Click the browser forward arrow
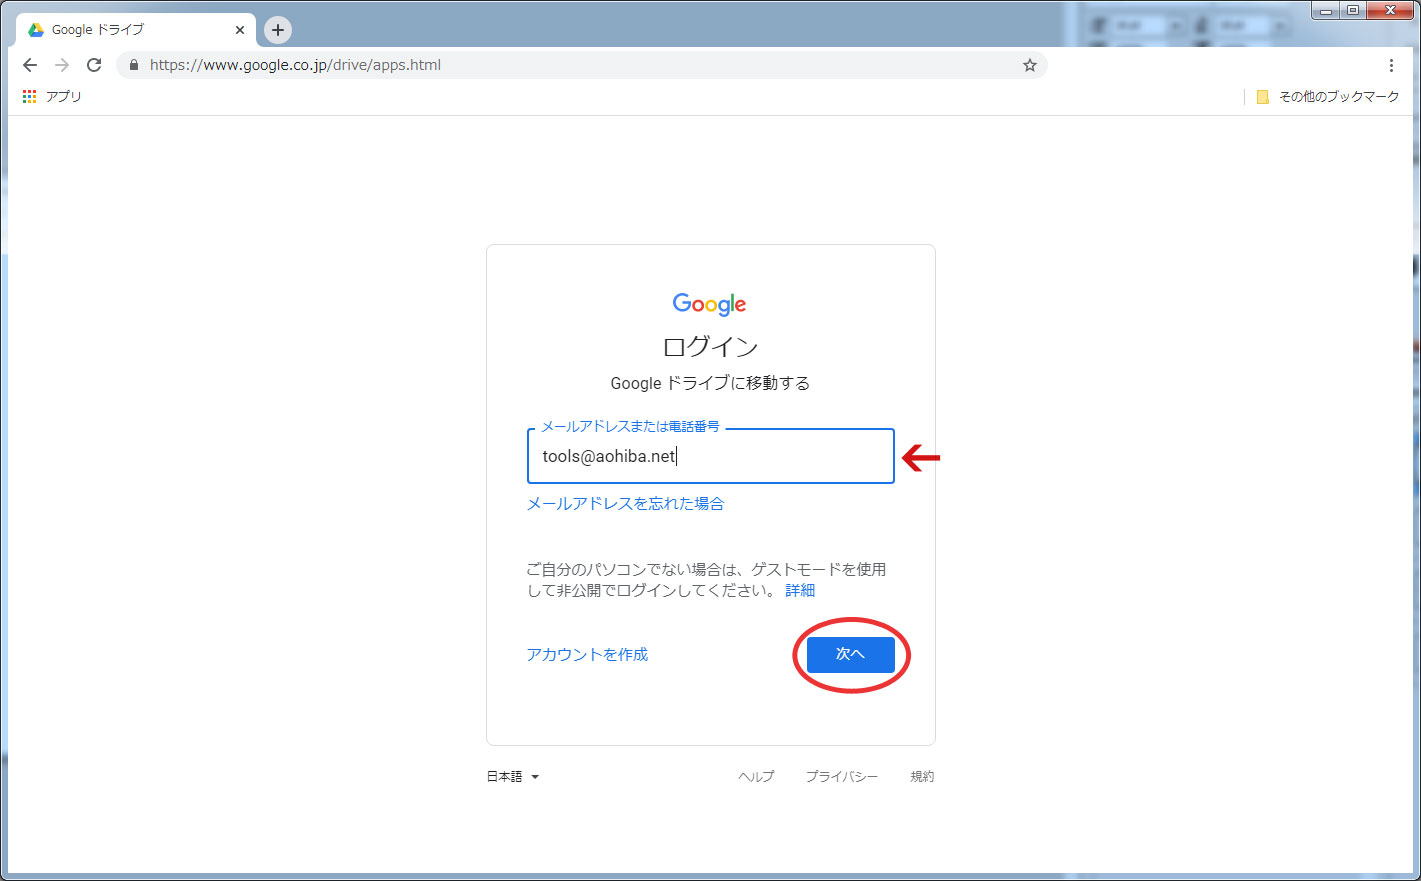 click(62, 65)
